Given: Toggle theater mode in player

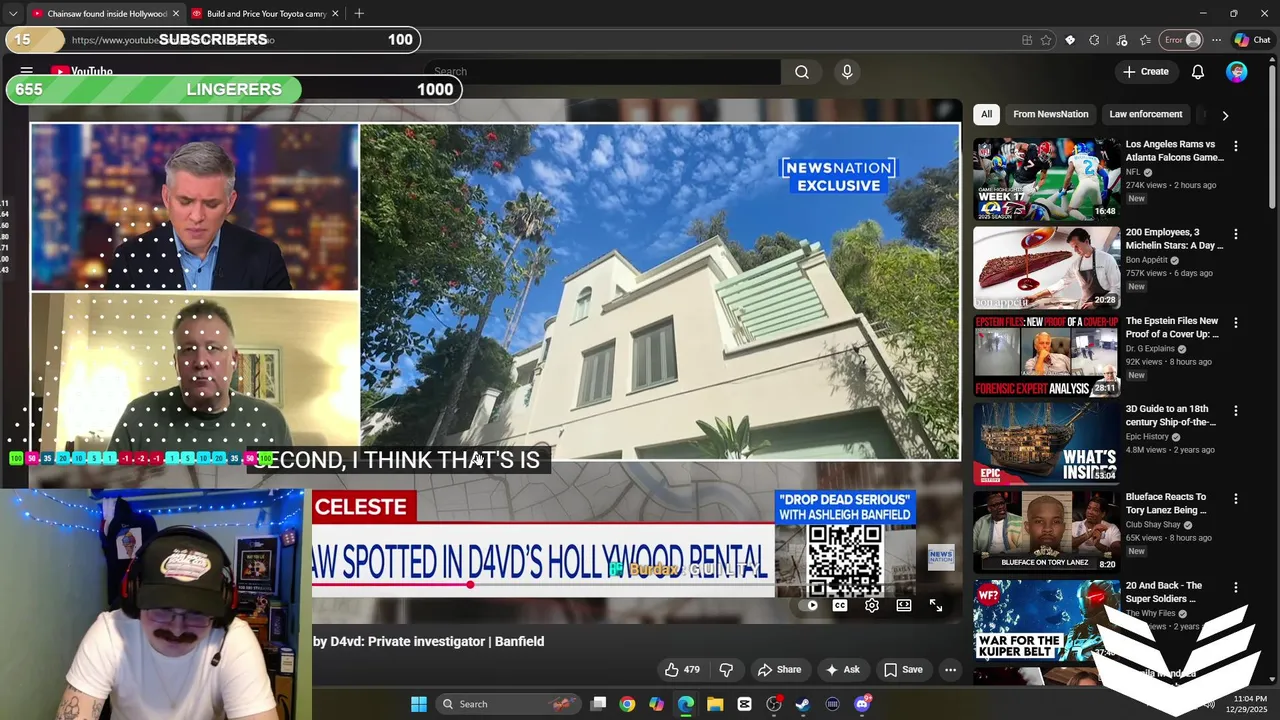Looking at the screenshot, I should [x=904, y=605].
